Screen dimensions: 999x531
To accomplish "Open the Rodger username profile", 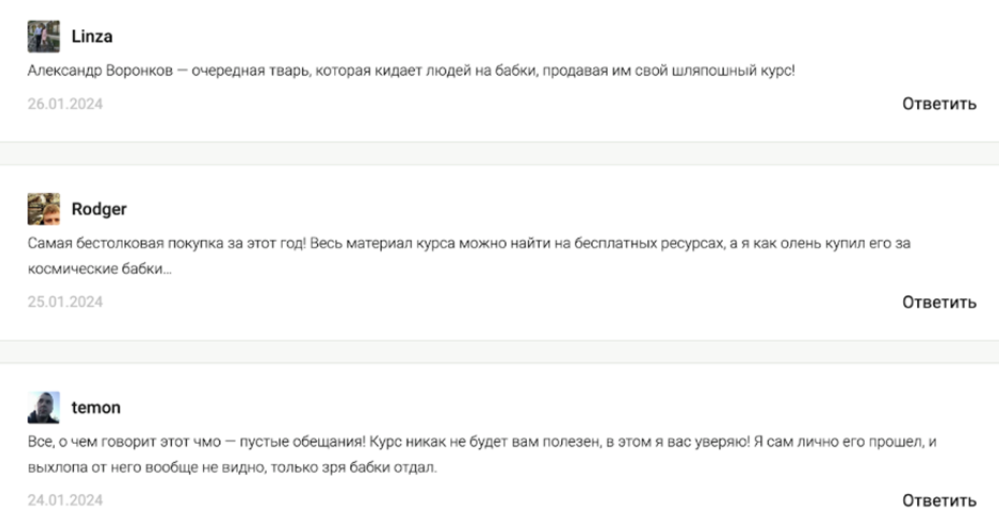I will pyautogui.click(x=99, y=209).
